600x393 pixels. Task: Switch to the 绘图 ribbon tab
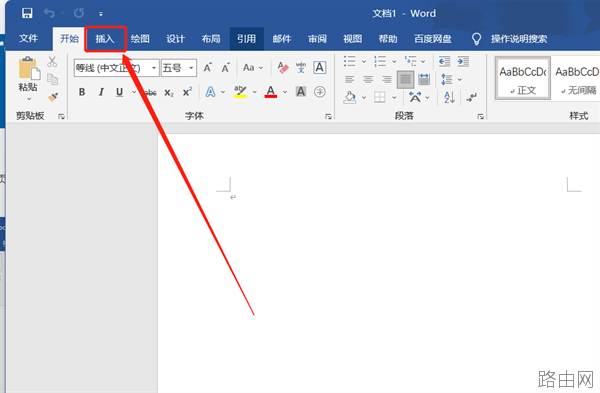click(140, 38)
